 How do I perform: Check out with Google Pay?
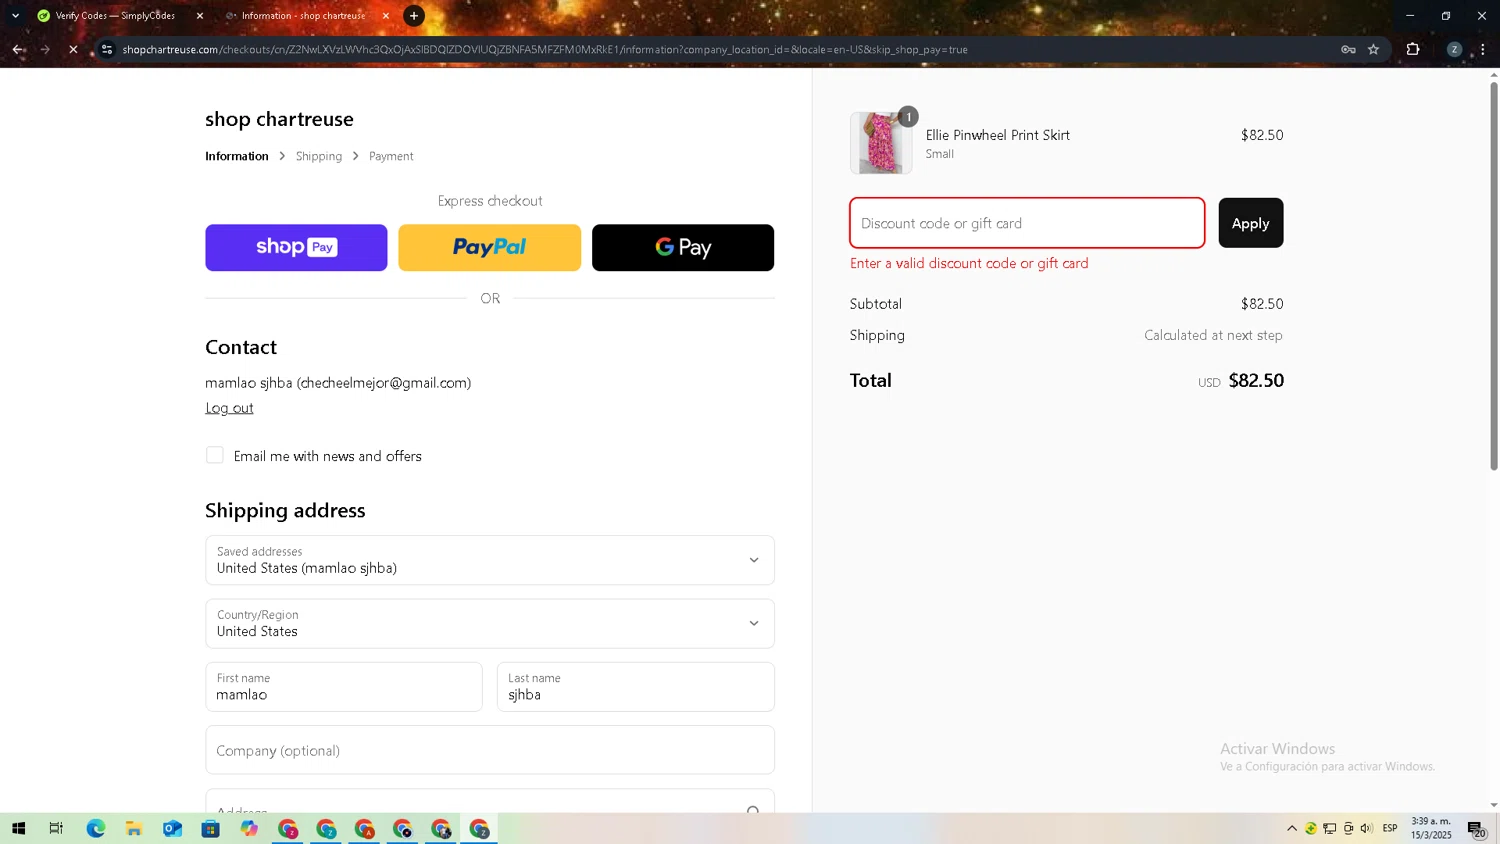683,247
